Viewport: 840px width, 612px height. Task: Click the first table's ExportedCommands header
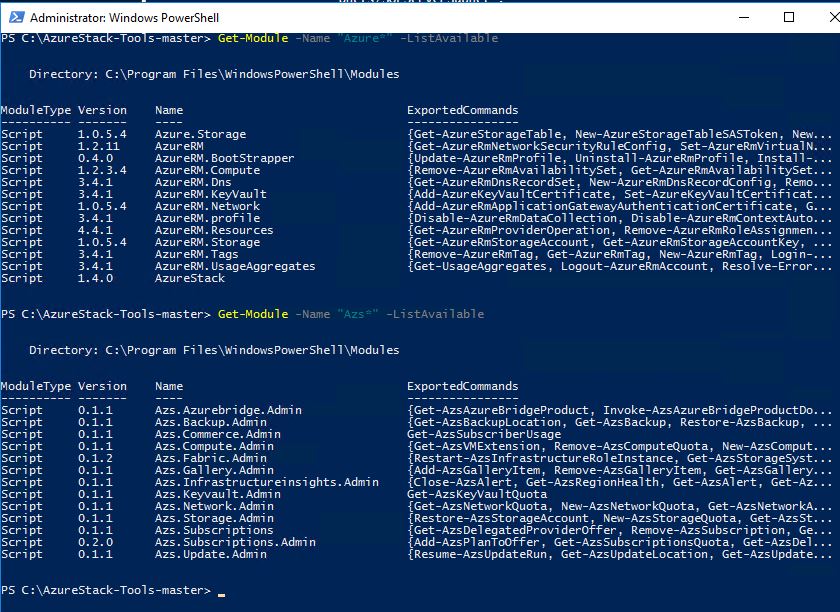(462, 110)
